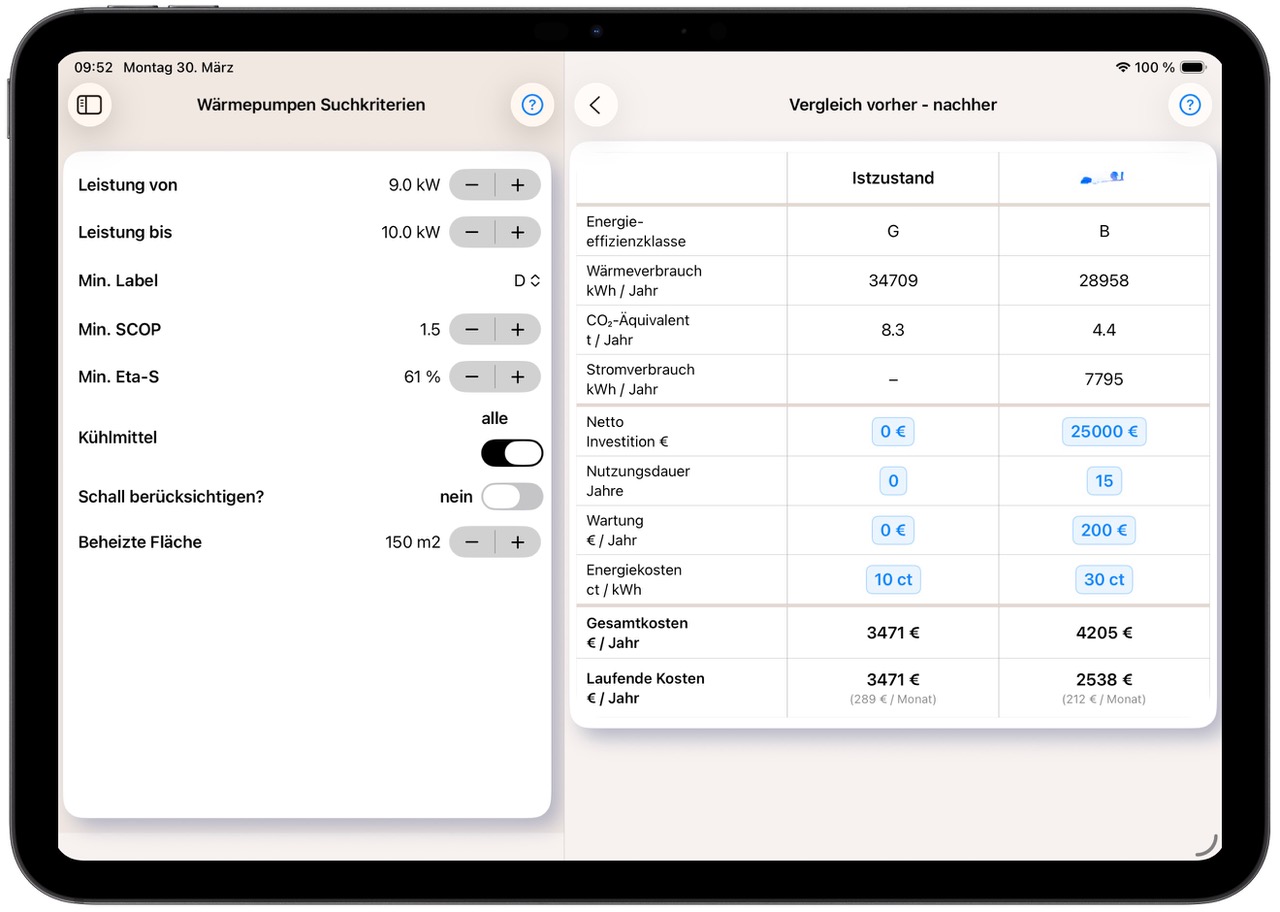This screenshot has height=912, width=1280.
Task: Tap the clock showing 09:52
Action: pos(92,67)
